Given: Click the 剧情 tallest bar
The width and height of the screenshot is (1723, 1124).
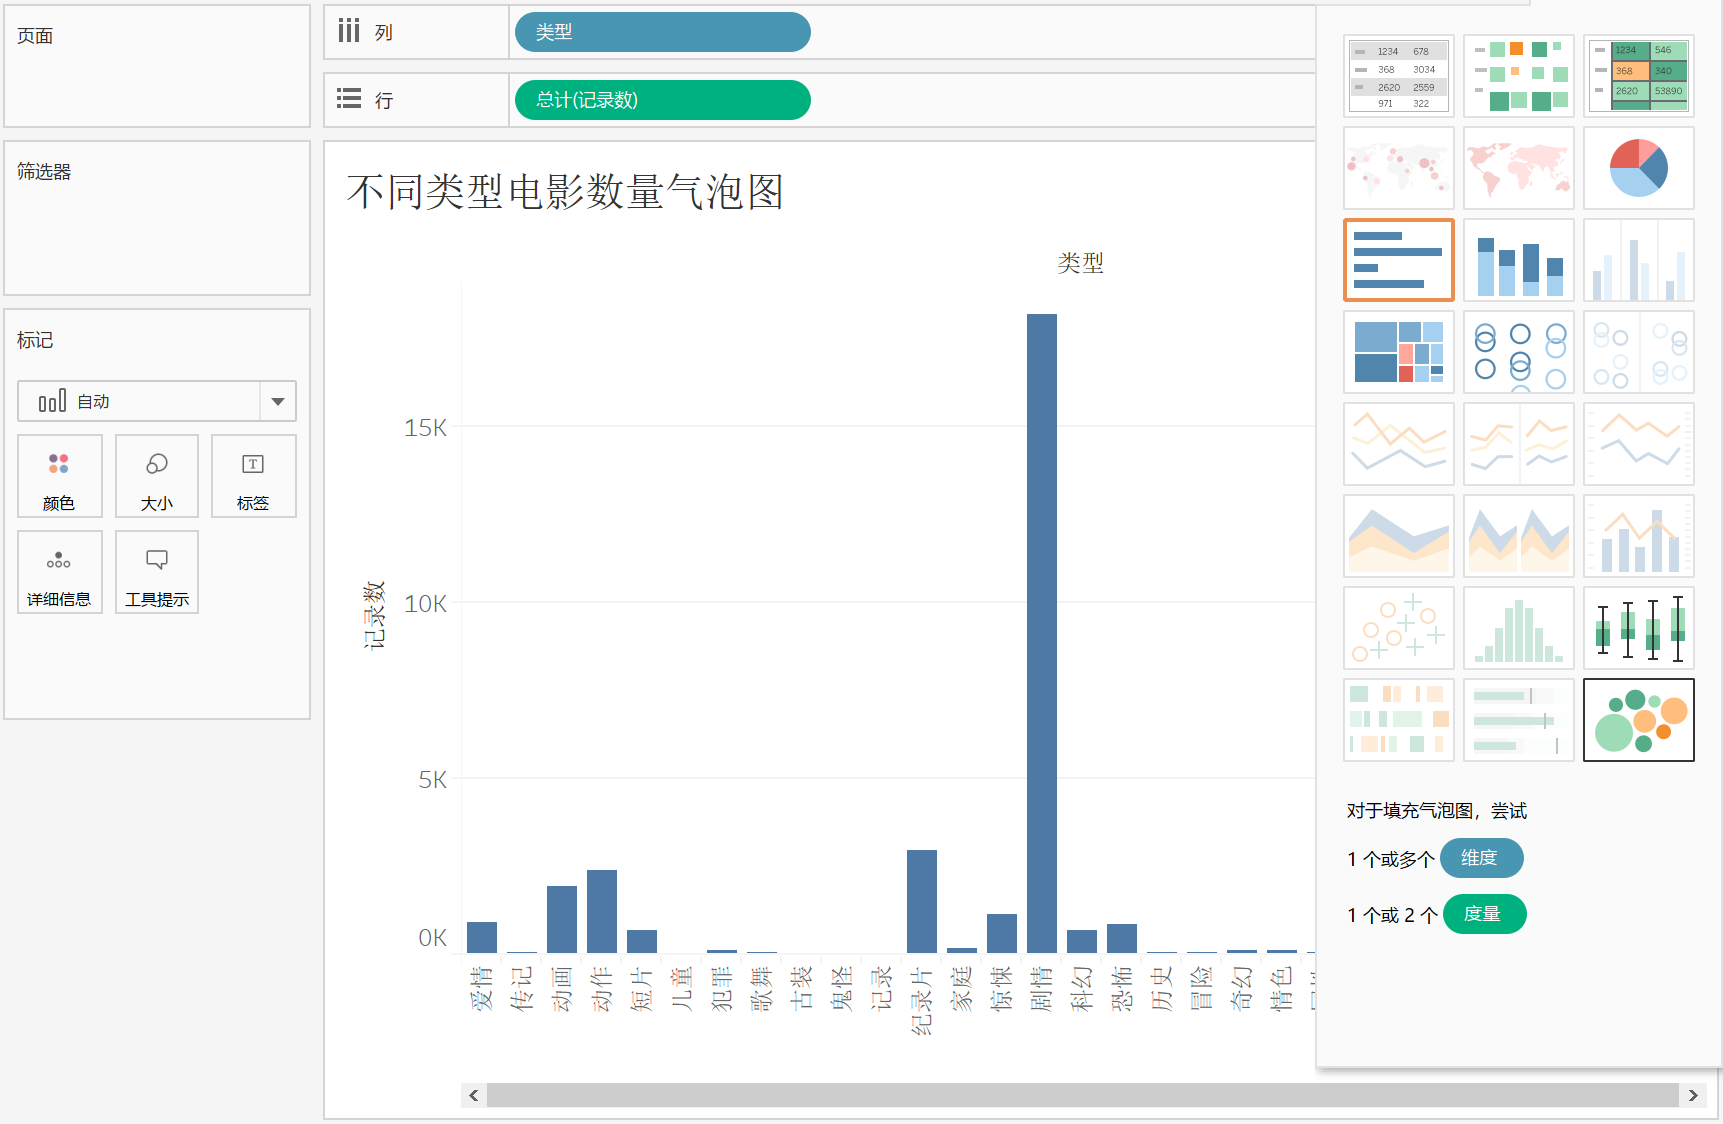Looking at the screenshot, I should click(x=1042, y=633).
